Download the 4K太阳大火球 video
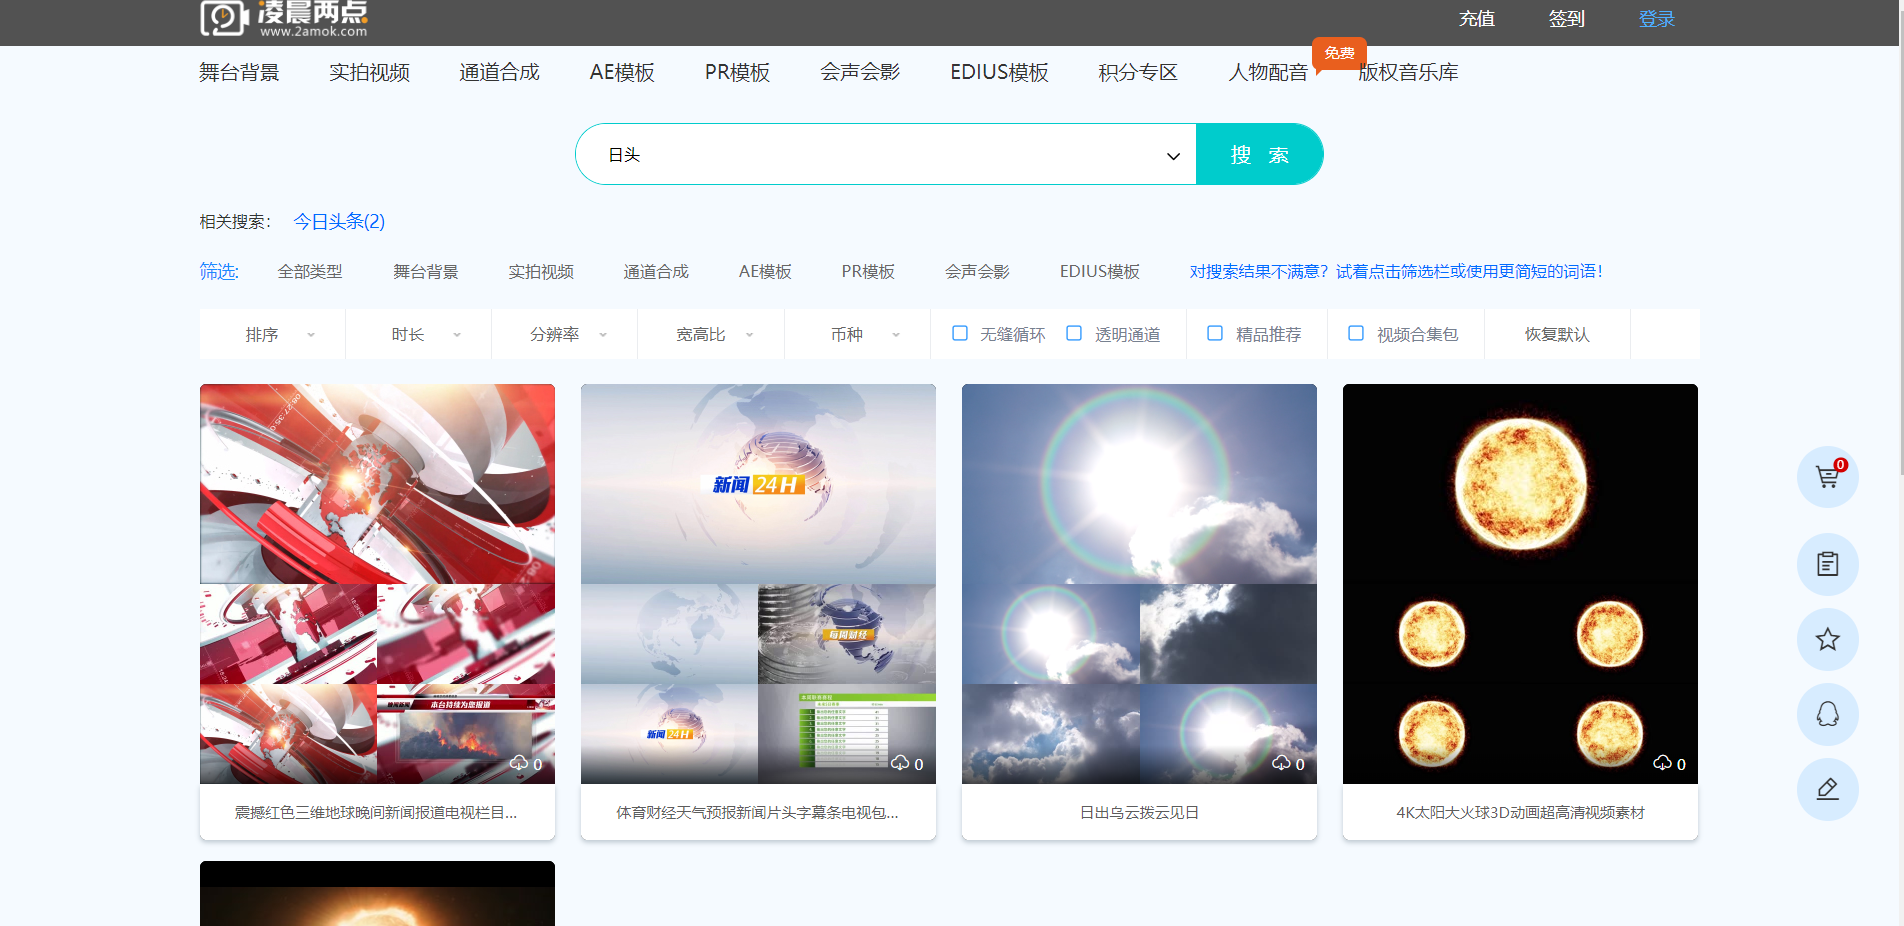 point(1663,763)
